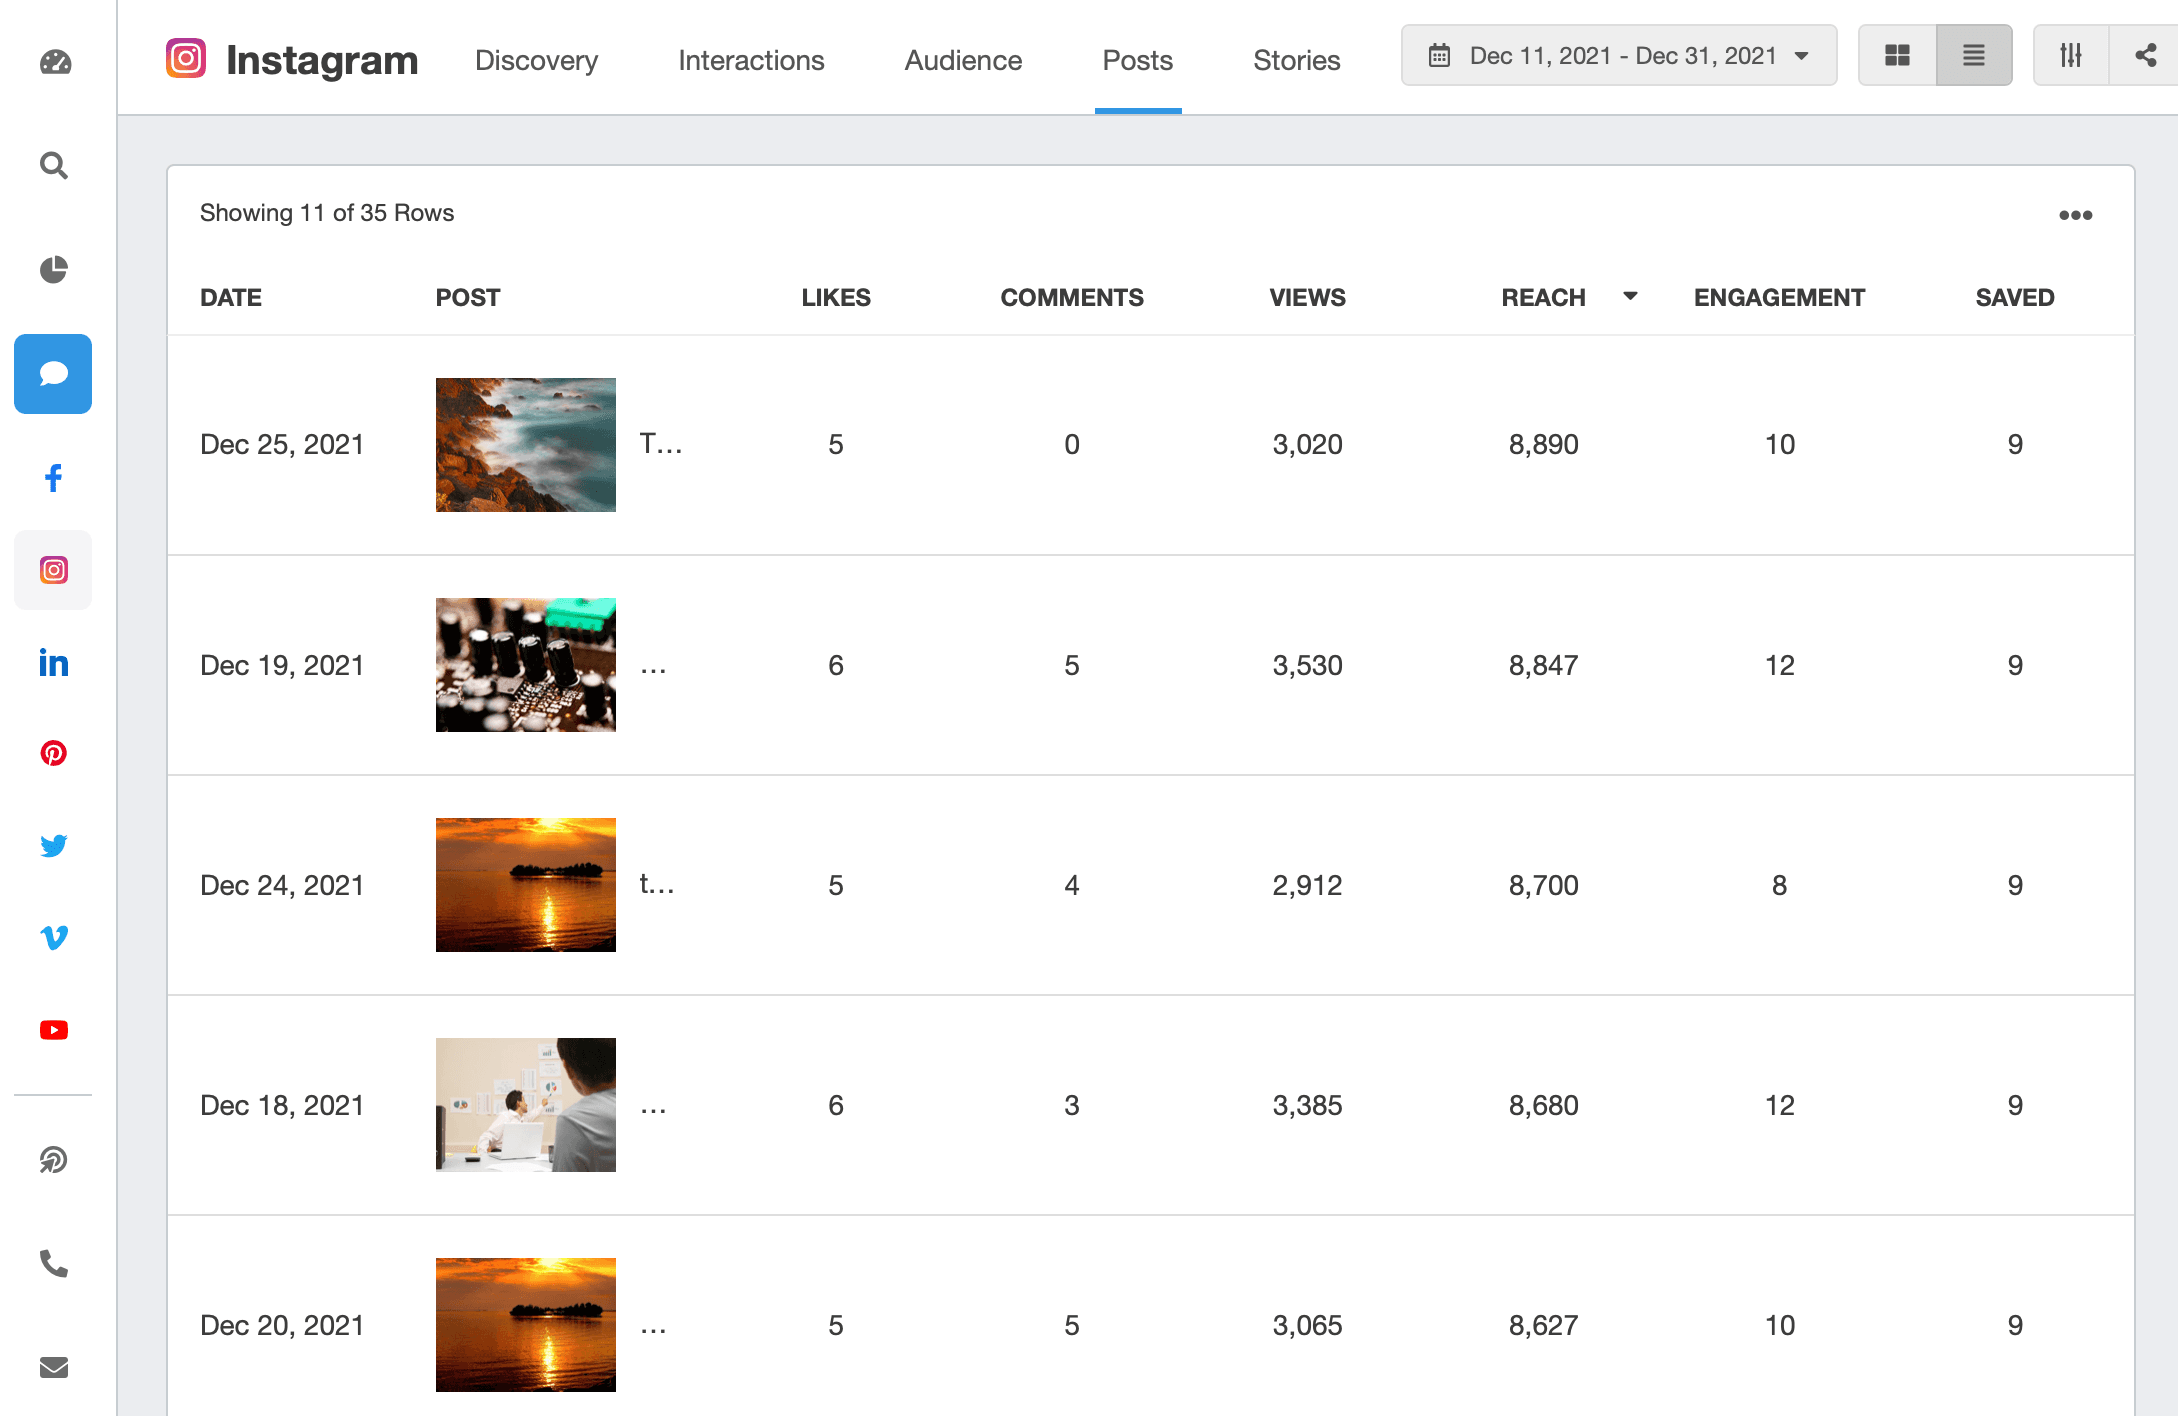Toggle the filters panel
The width and height of the screenshot is (2178, 1416).
point(2070,55)
